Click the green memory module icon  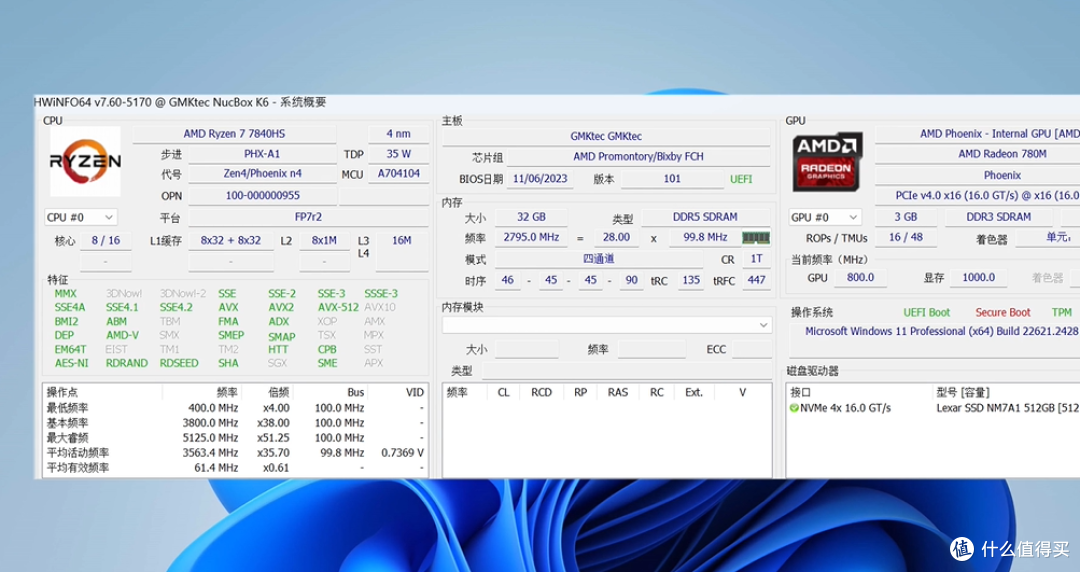click(x=756, y=238)
